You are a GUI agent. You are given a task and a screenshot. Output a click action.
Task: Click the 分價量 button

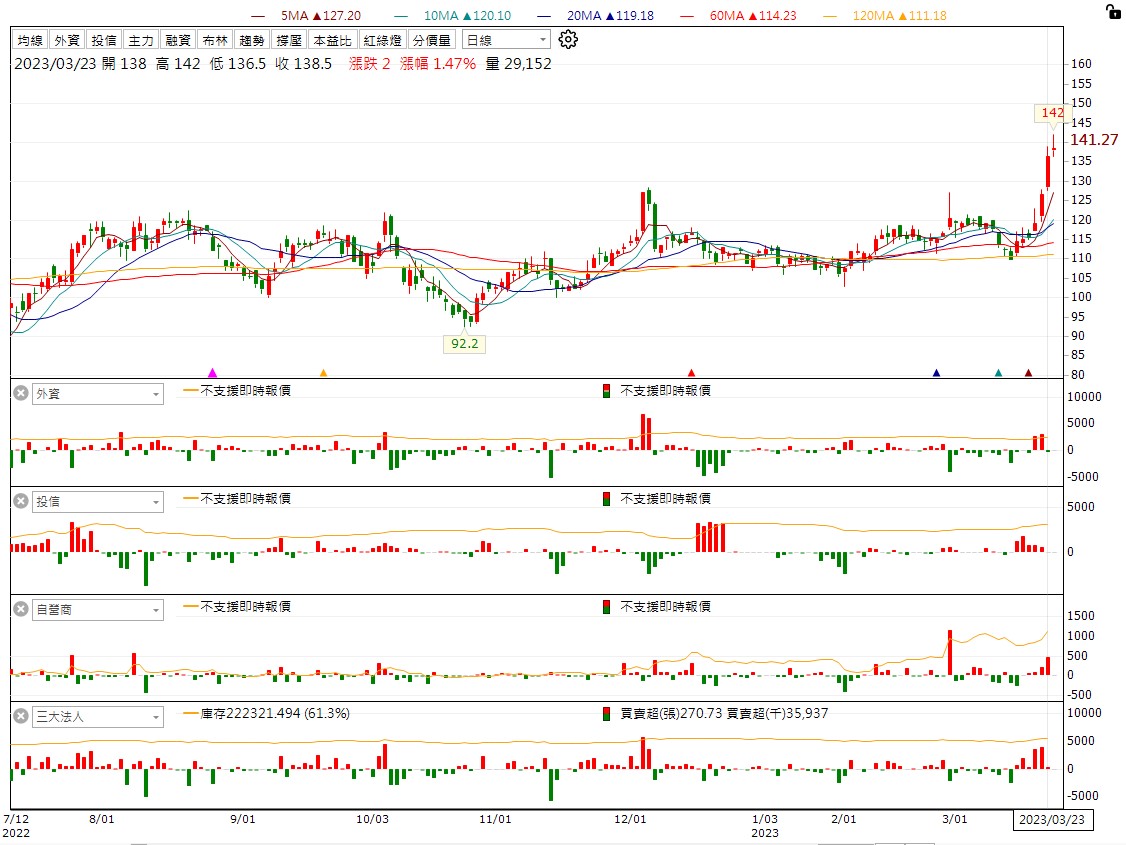point(431,40)
